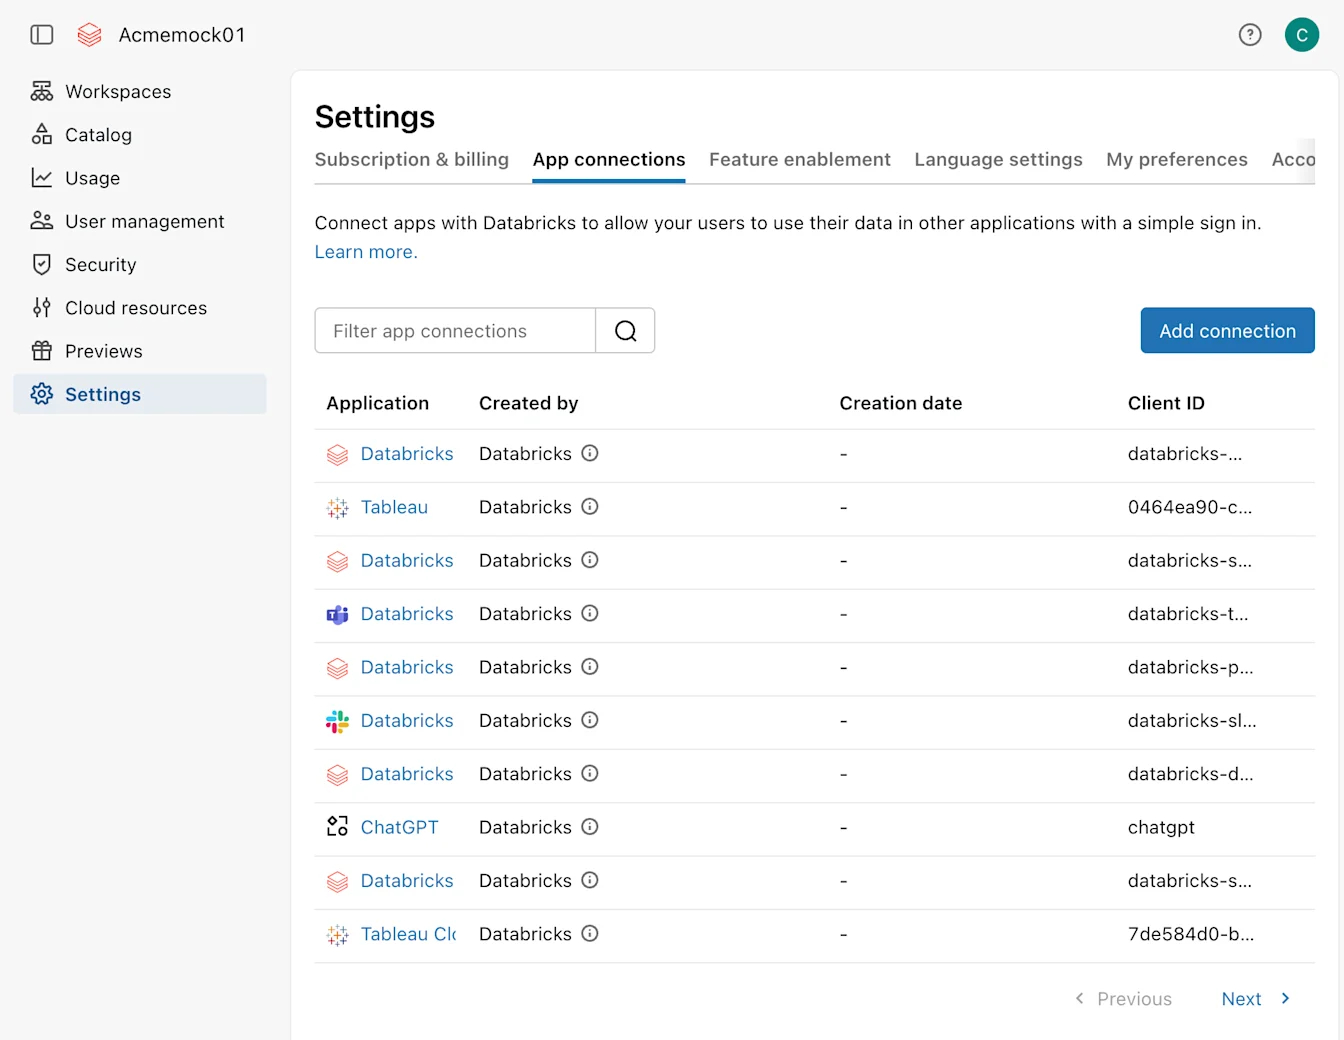
Task: Open Databricks link in databricks-t... row
Action: coord(407,613)
